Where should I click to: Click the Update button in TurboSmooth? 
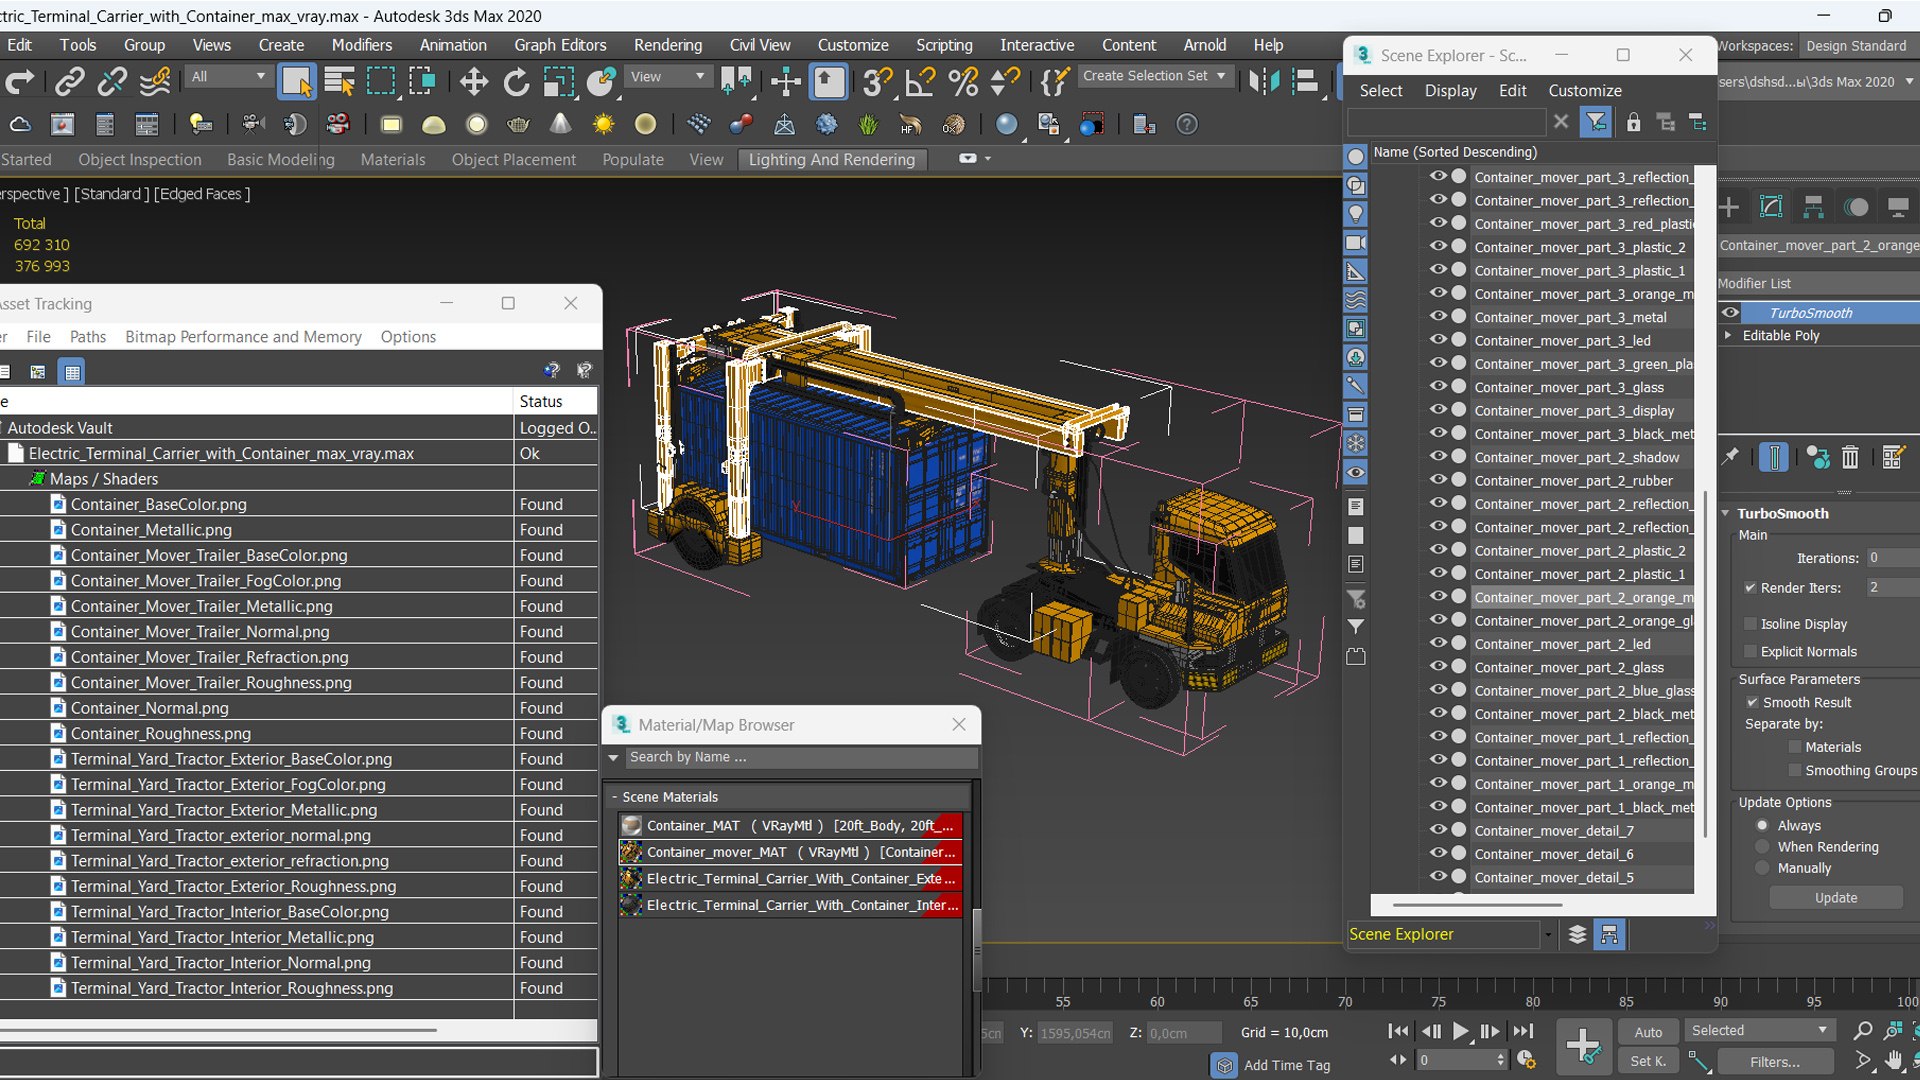[x=1836, y=898]
